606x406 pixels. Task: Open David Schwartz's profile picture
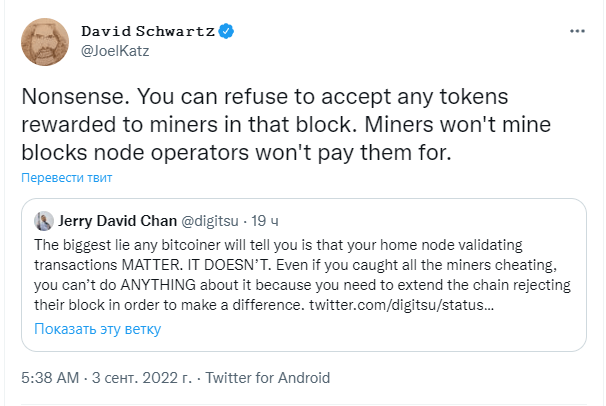point(45,42)
